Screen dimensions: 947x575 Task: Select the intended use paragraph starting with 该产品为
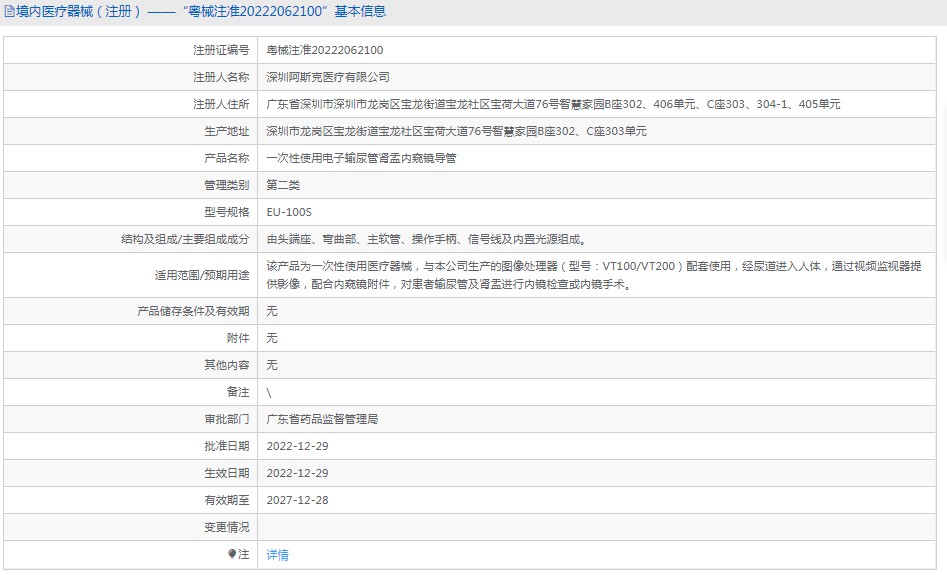pos(594,275)
